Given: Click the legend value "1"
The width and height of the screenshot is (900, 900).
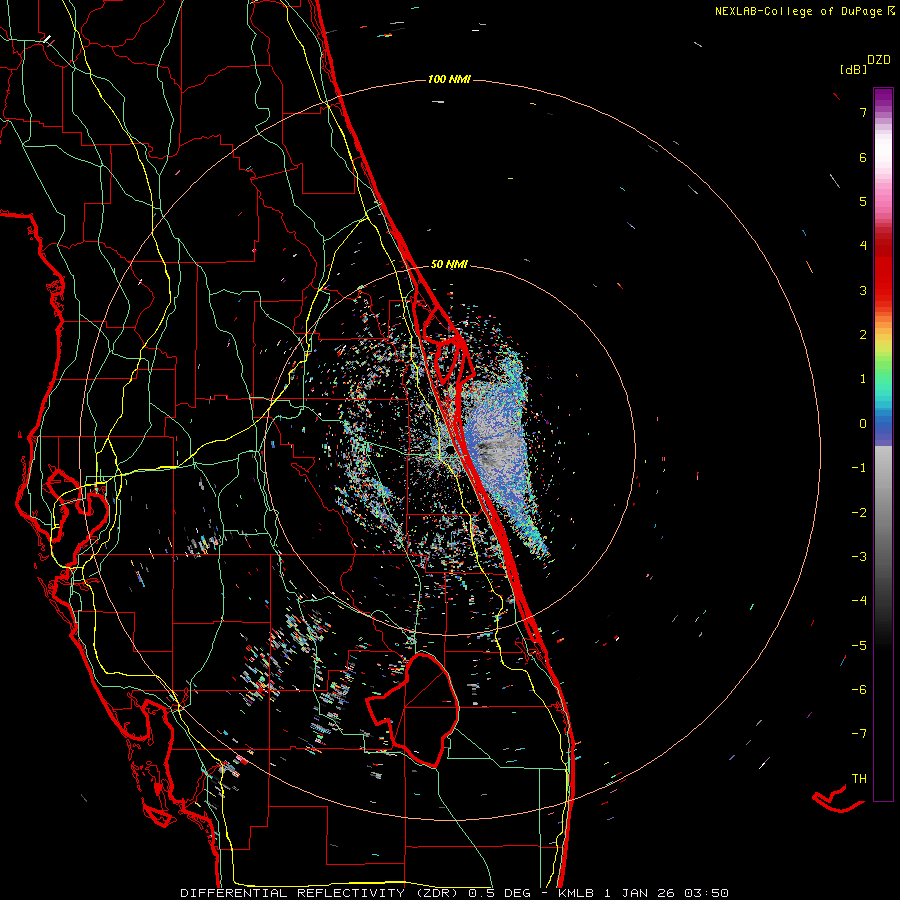Looking at the screenshot, I should click(863, 379).
